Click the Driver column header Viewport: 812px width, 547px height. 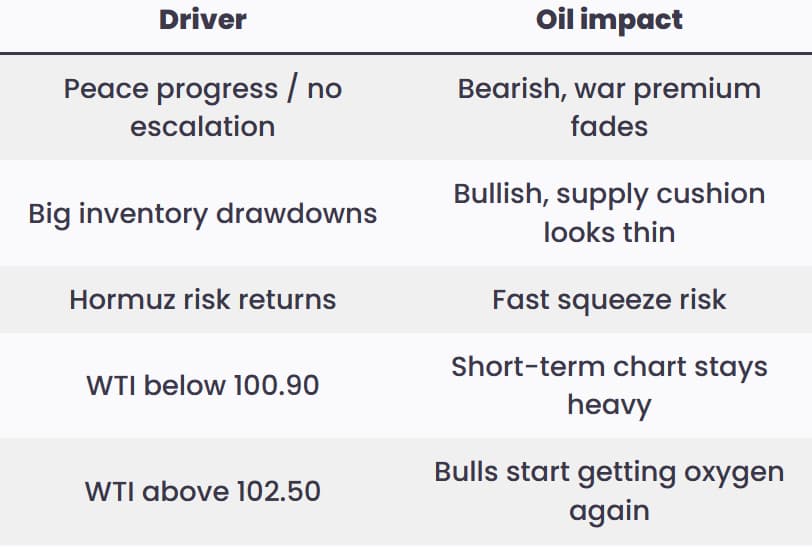point(202,20)
